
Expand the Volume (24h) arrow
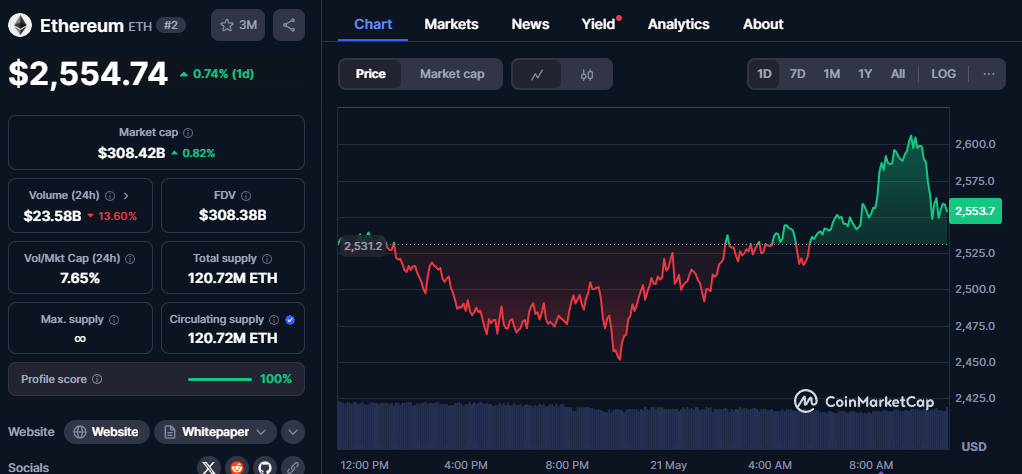point(126,196)
